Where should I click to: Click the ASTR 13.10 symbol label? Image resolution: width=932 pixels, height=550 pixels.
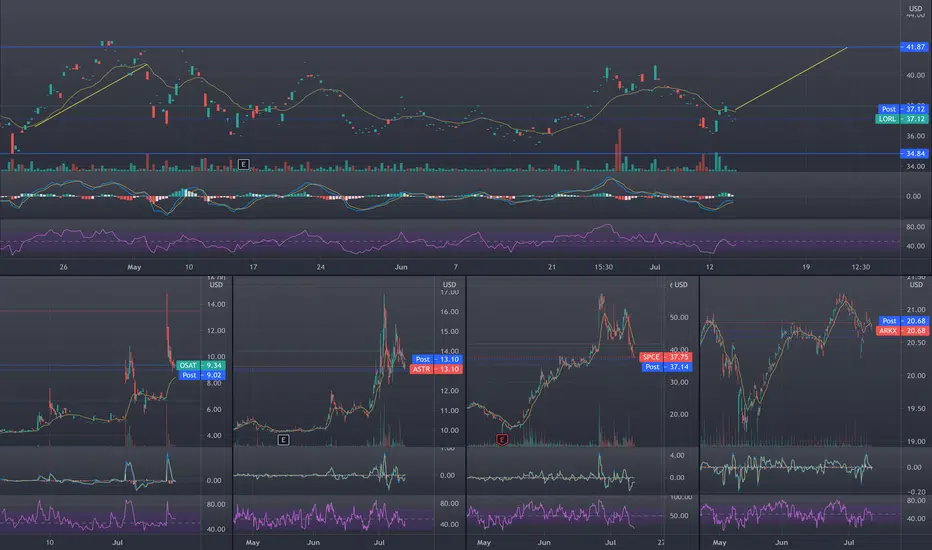coord(436,369)
